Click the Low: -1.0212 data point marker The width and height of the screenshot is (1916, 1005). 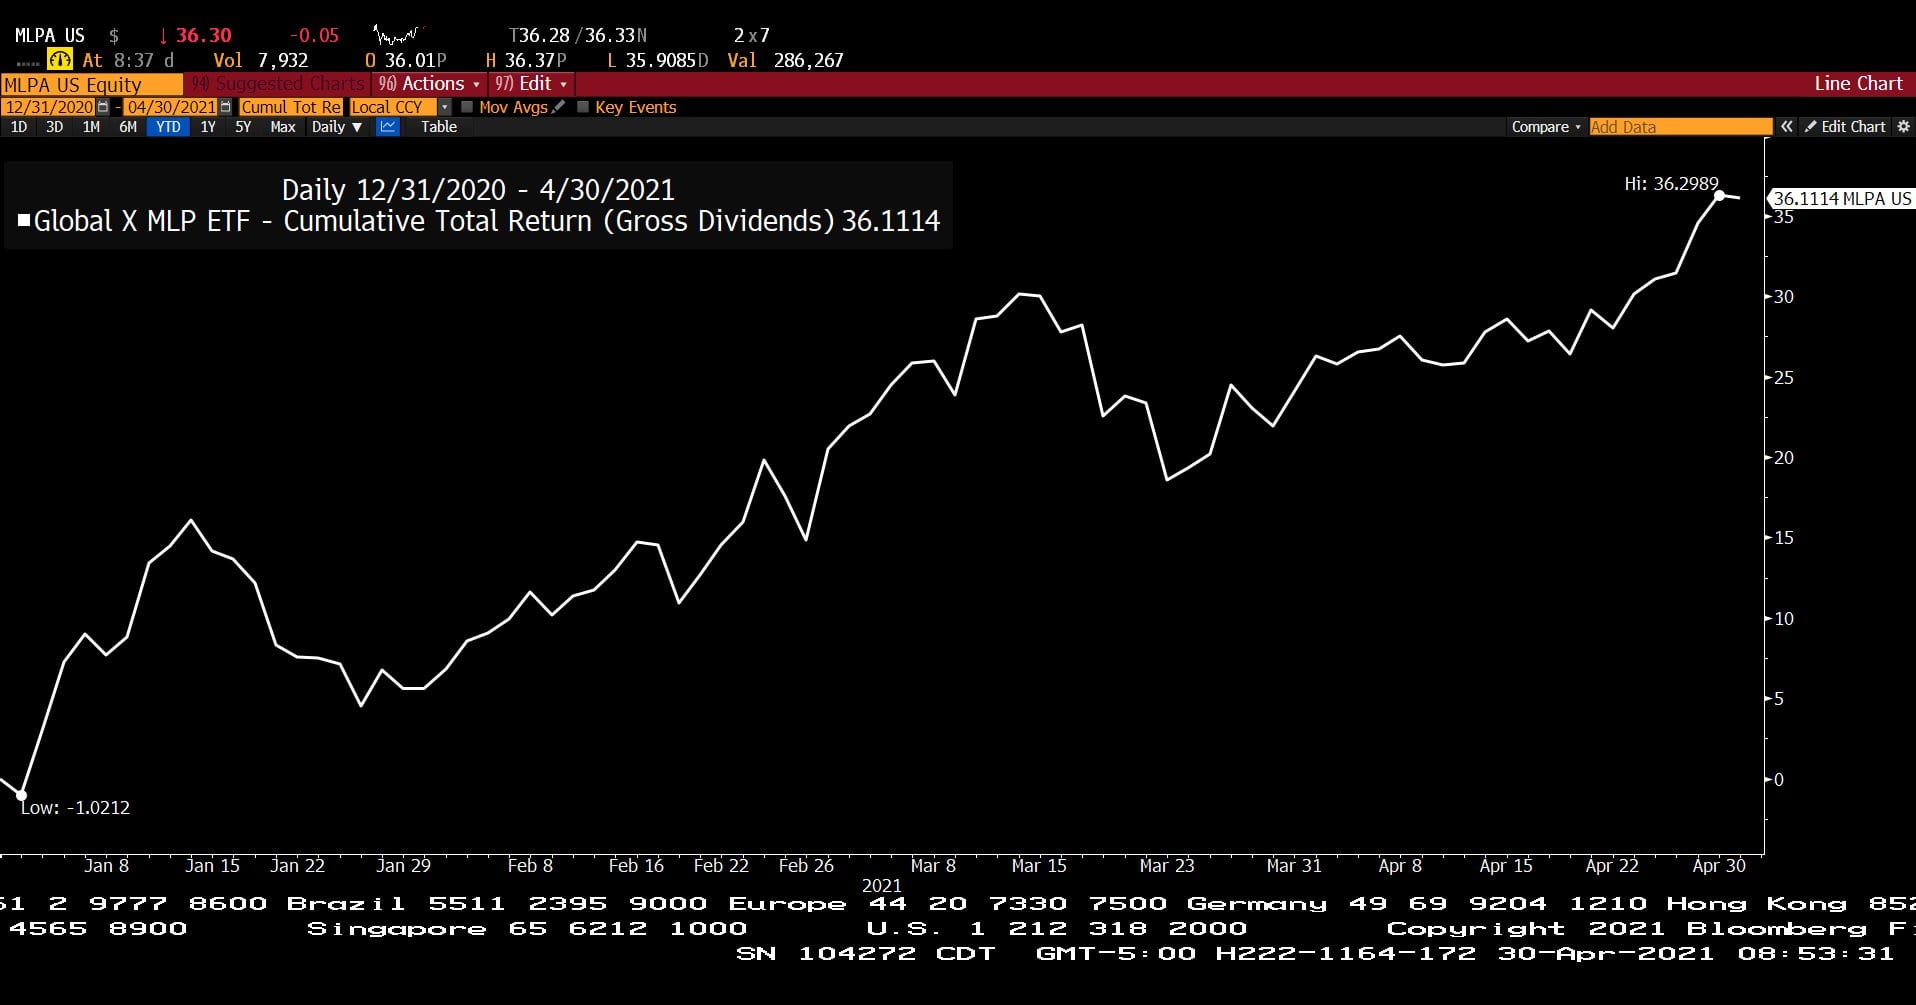tap(22, 796)
